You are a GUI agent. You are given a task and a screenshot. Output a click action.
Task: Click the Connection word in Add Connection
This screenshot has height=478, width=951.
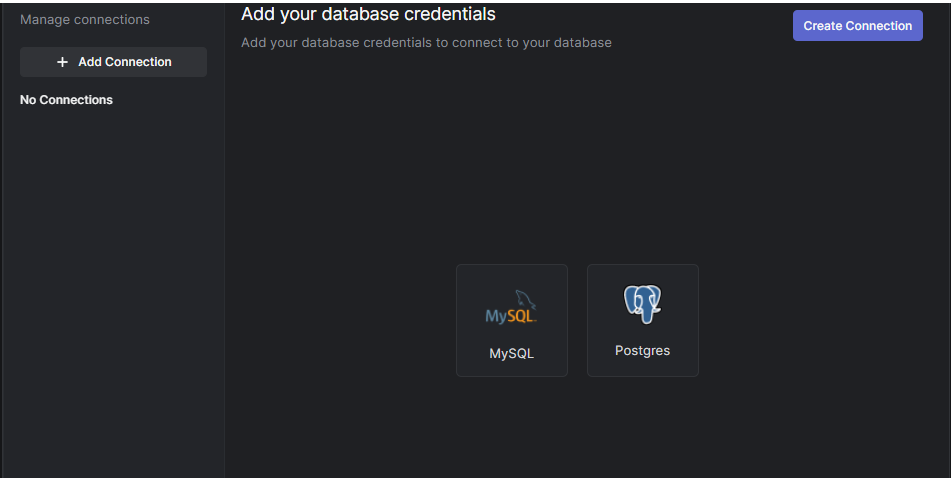pos(139,62)
